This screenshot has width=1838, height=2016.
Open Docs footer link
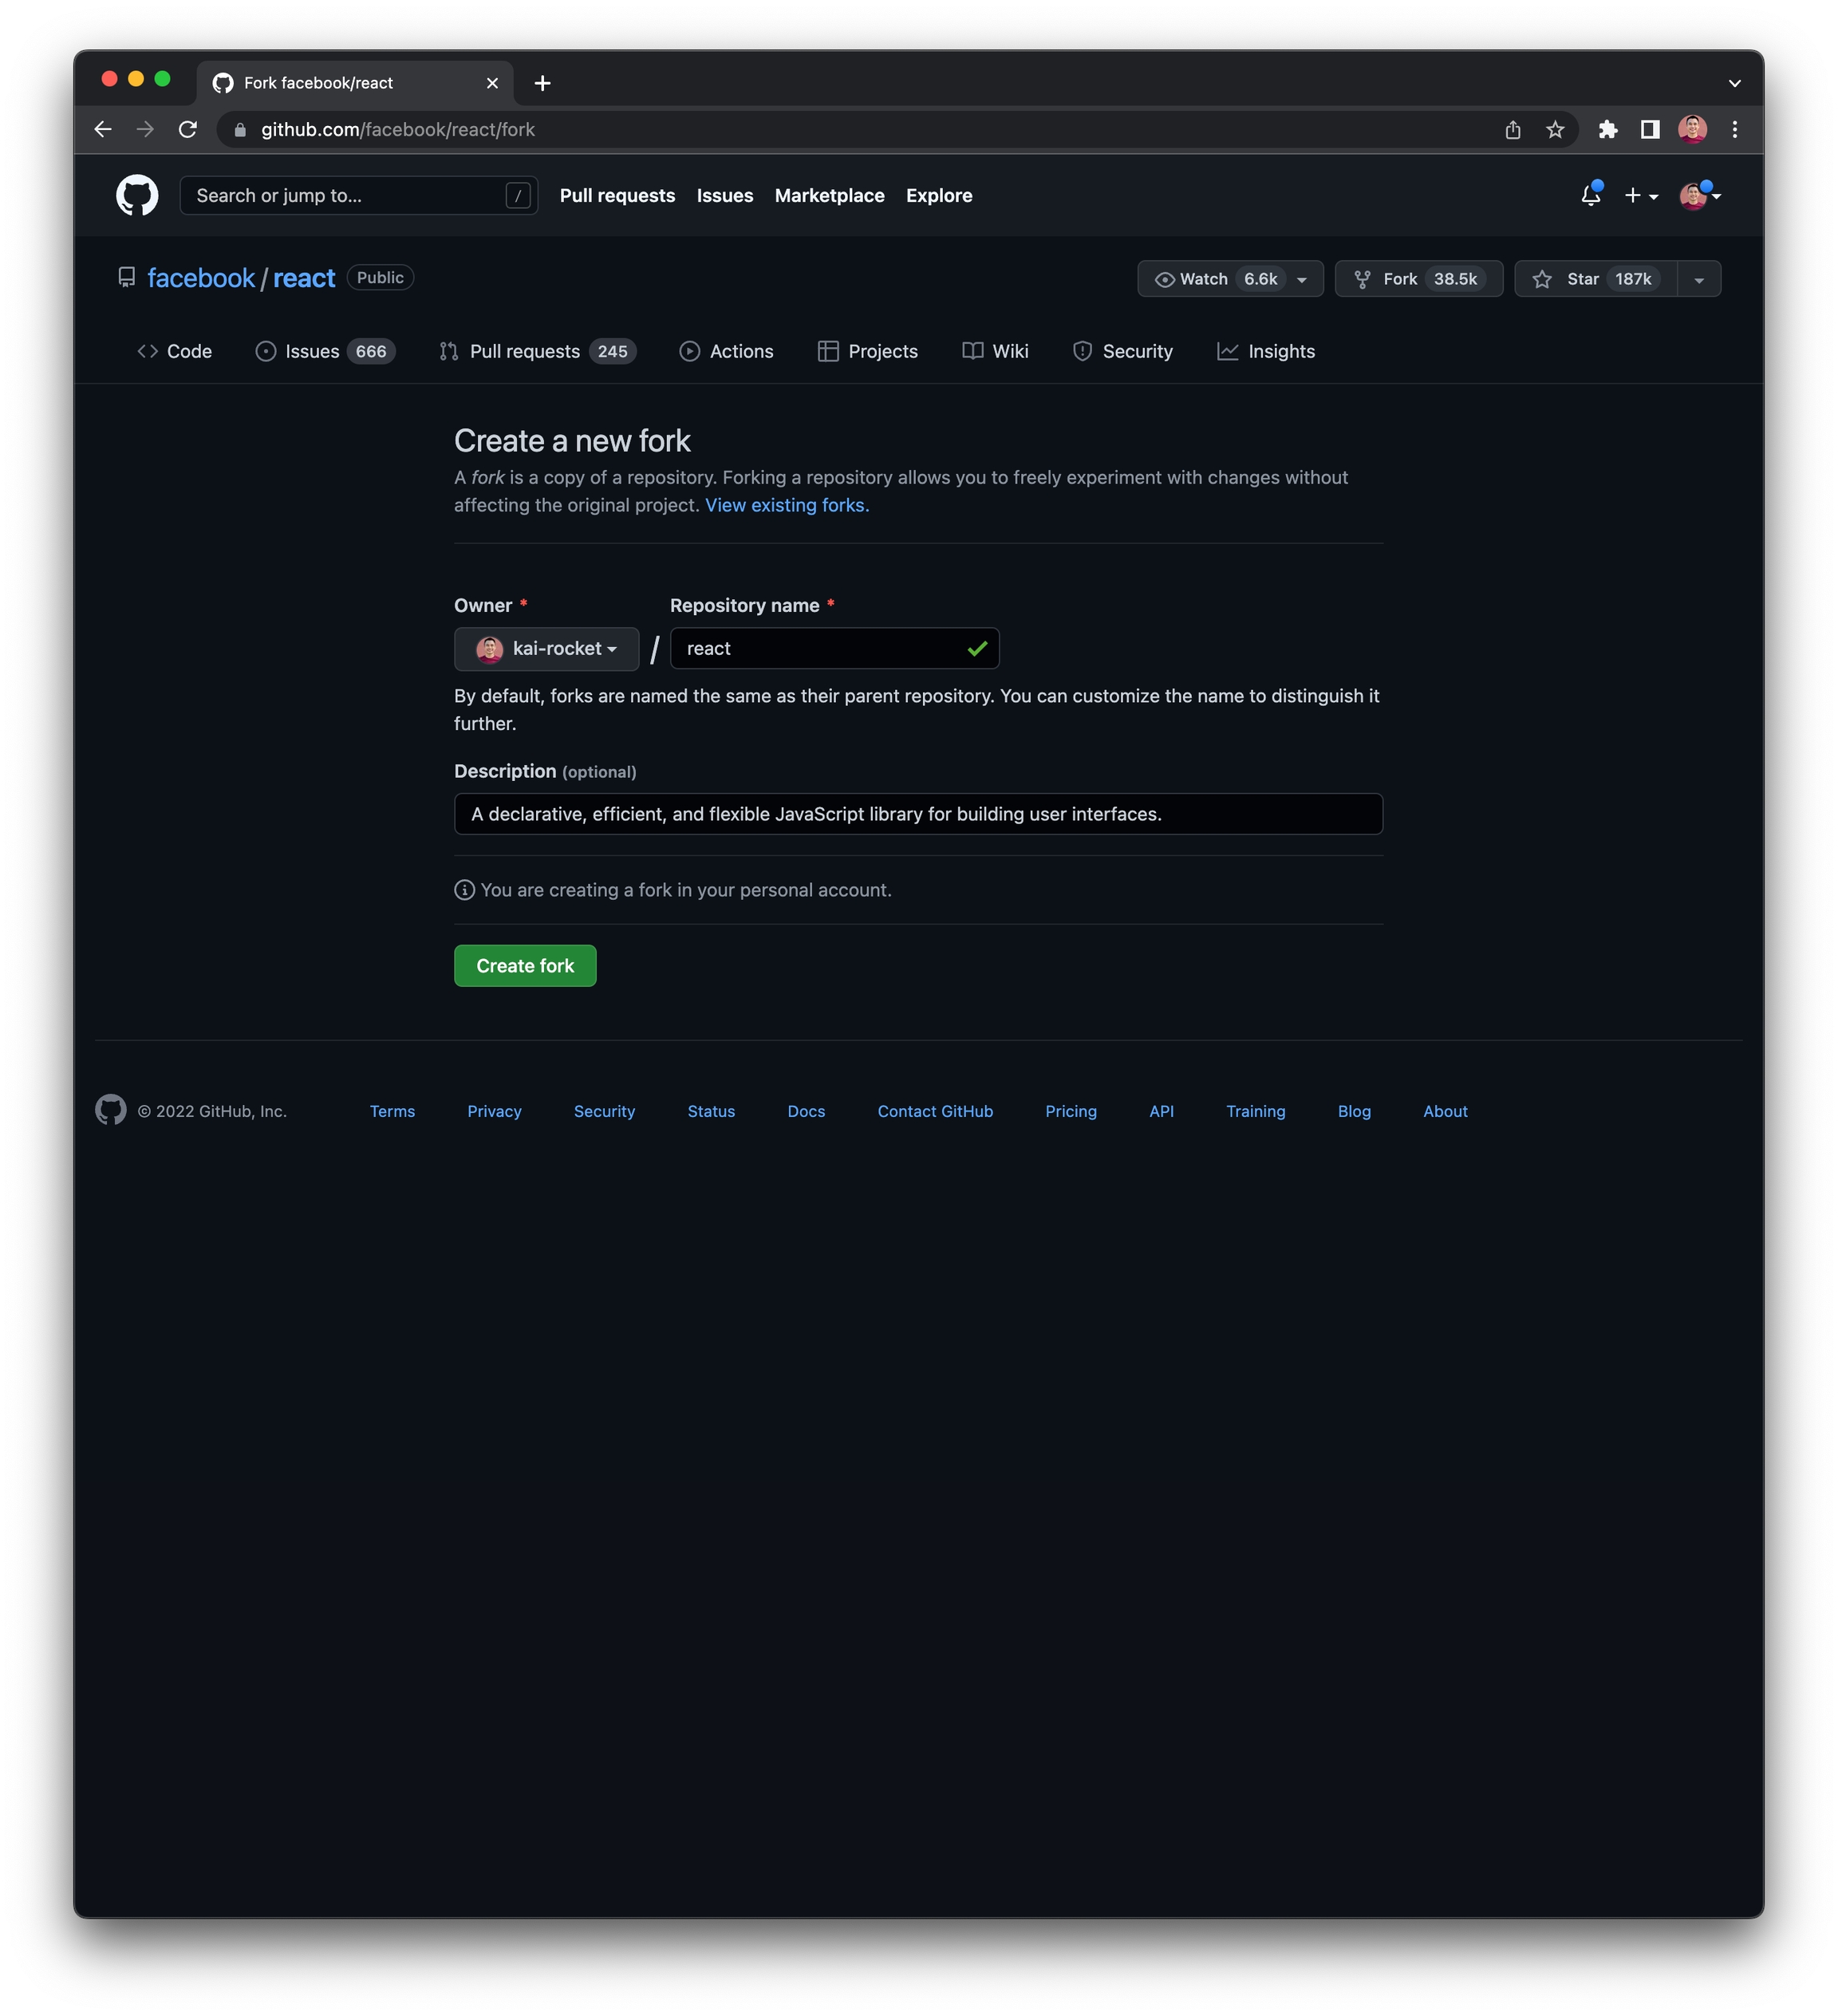coord(806,1111)
